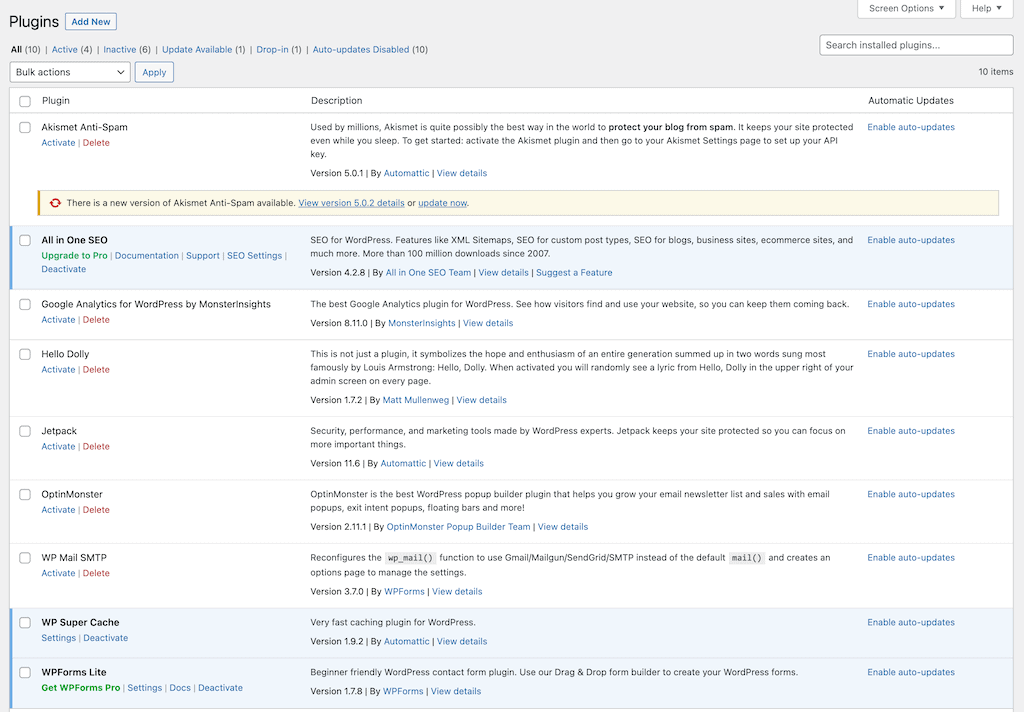Open WPForms author link under WP Mail SMTP

tap(404, 592)
